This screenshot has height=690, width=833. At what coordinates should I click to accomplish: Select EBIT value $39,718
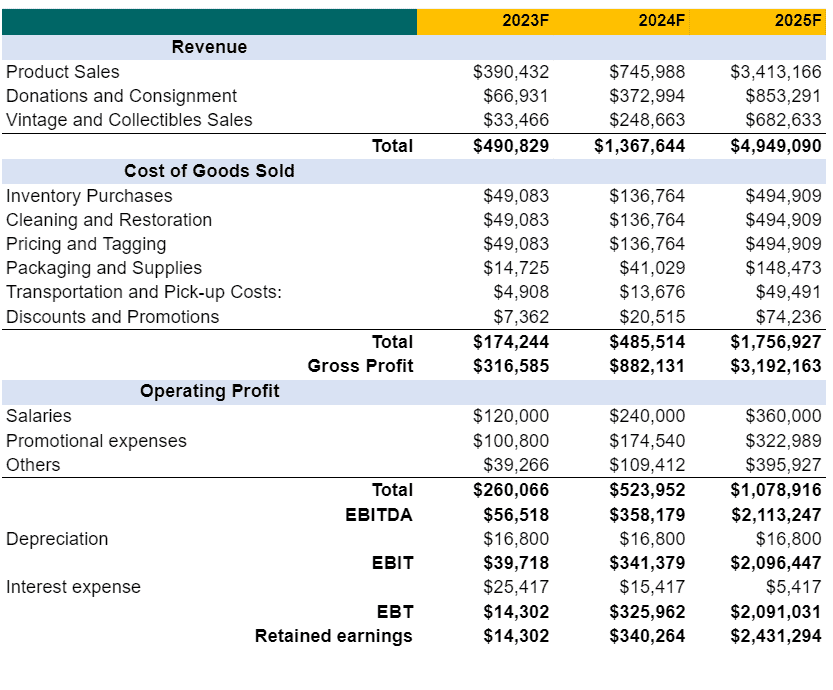516,563
